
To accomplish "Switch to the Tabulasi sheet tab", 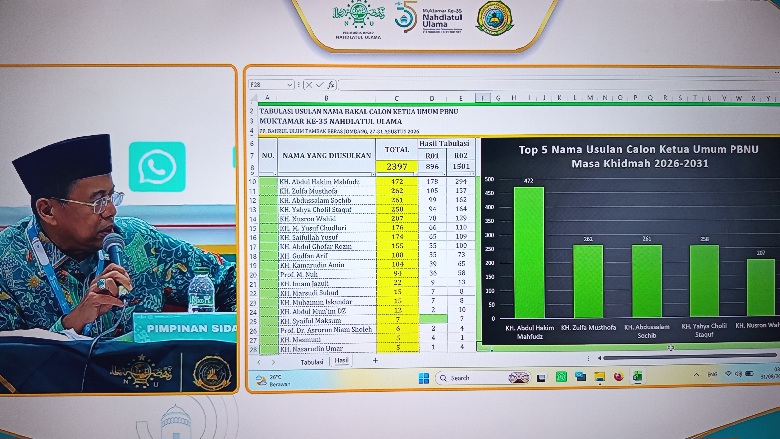I will point(312,362).
